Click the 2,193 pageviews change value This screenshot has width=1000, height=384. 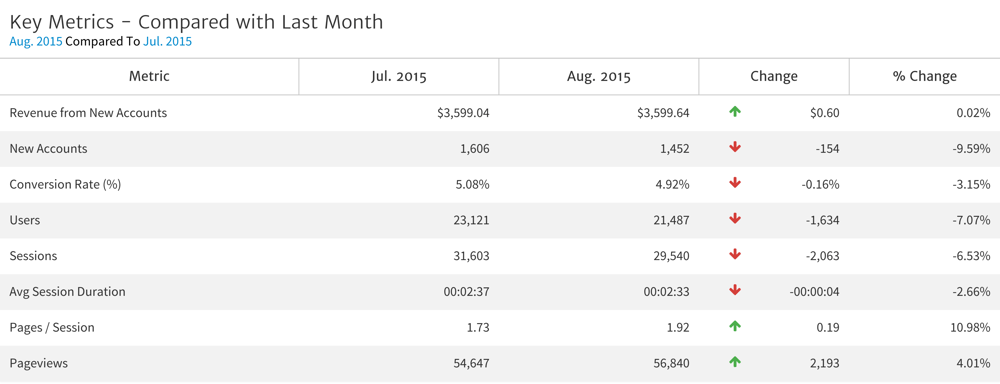[x=825, y=363]
